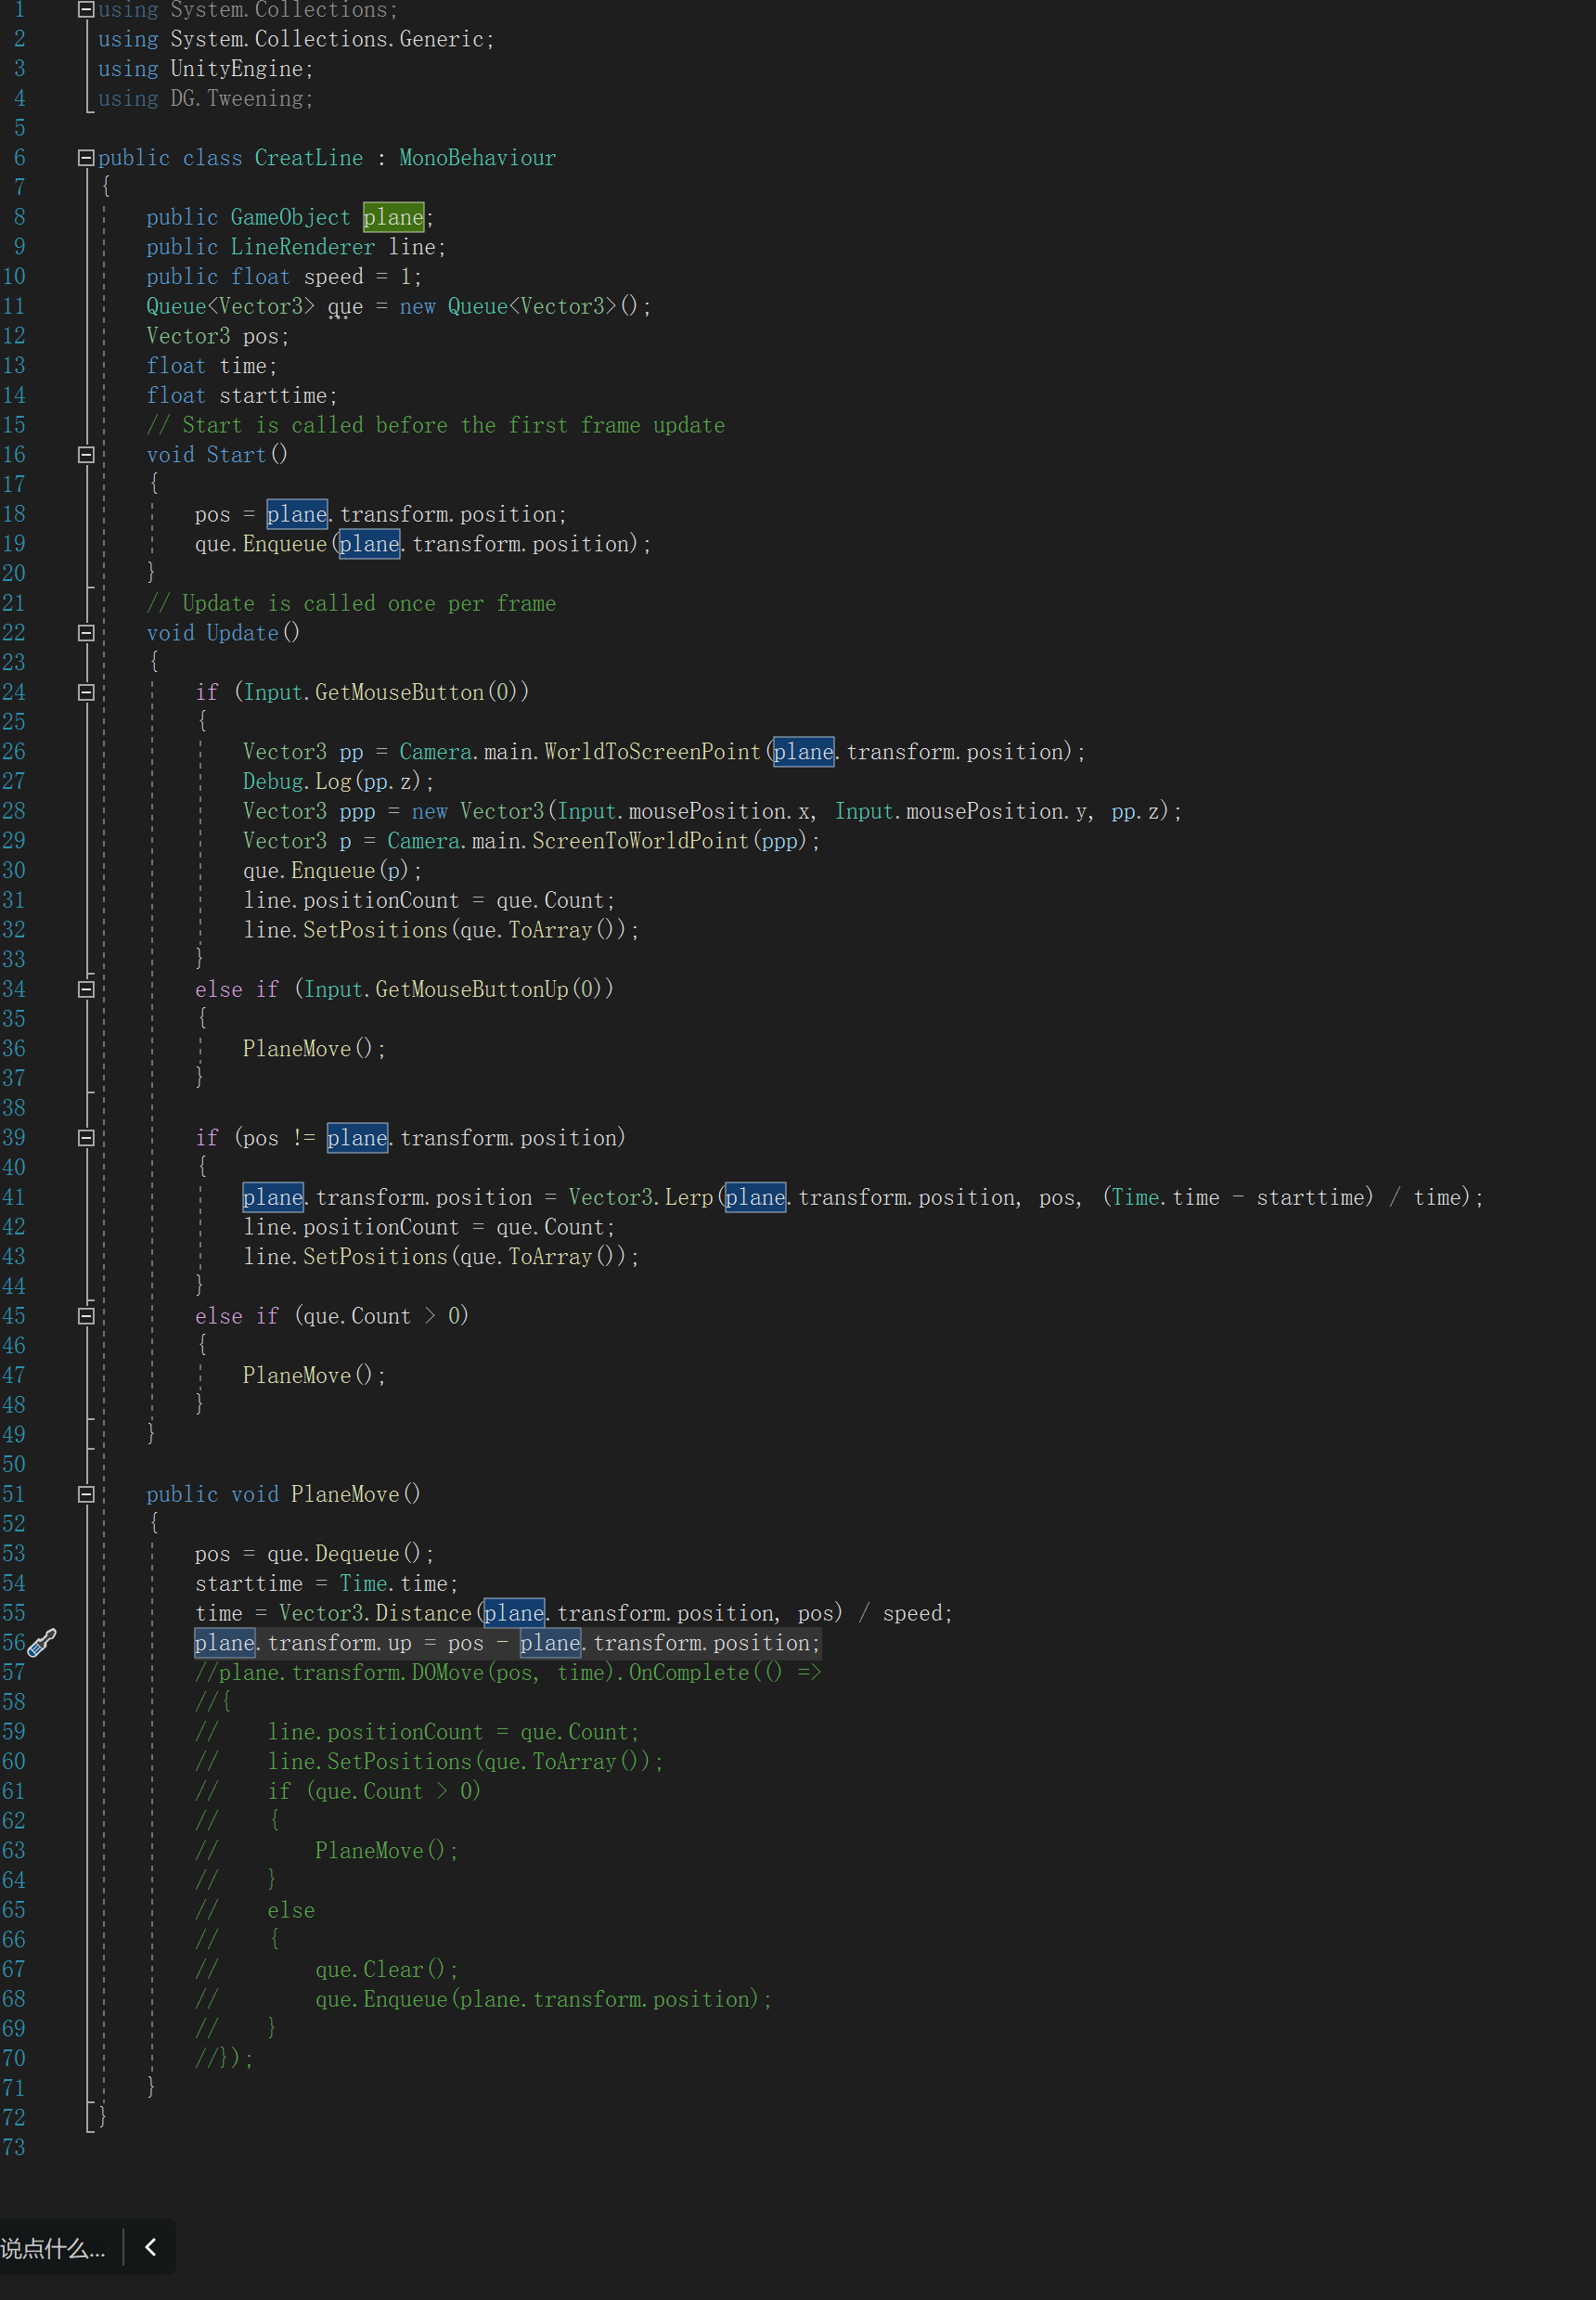Click the '说点什么...' comment input

[x=52, y=2248]
